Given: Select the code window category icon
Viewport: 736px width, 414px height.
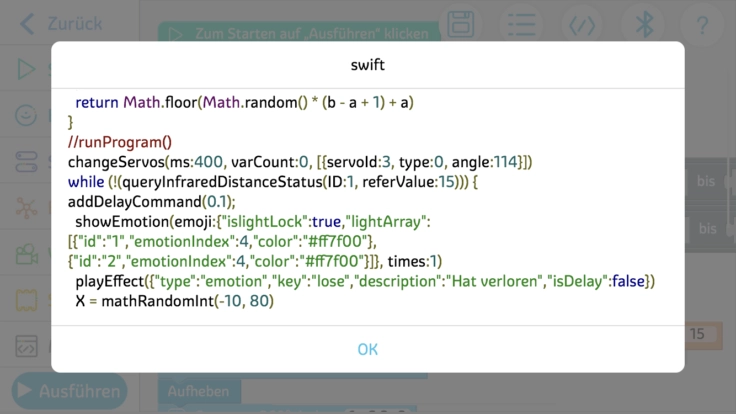Looking at the screenshot, I should (26, 346).
